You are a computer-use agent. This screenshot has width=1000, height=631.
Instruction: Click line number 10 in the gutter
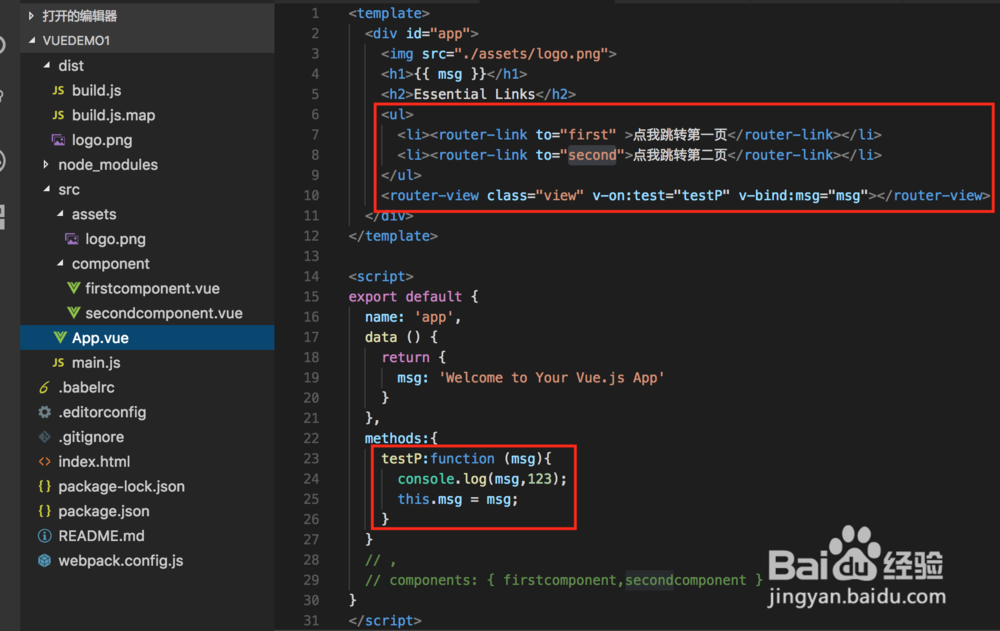311,195
